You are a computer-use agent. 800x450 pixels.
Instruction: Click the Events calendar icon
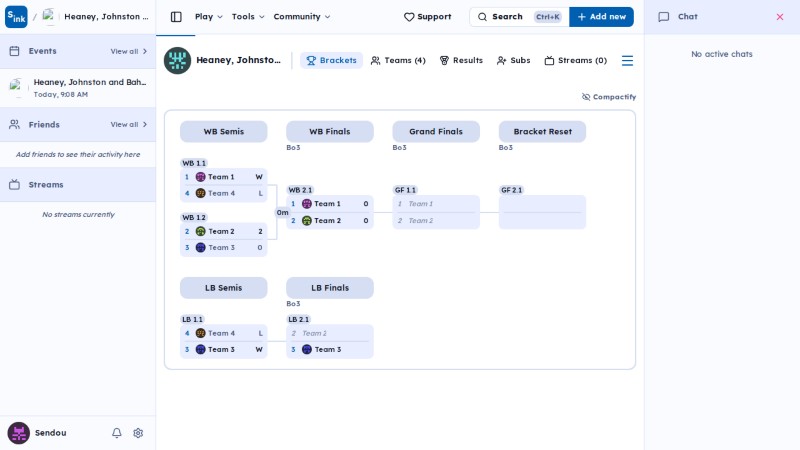[x=14, y=51]
